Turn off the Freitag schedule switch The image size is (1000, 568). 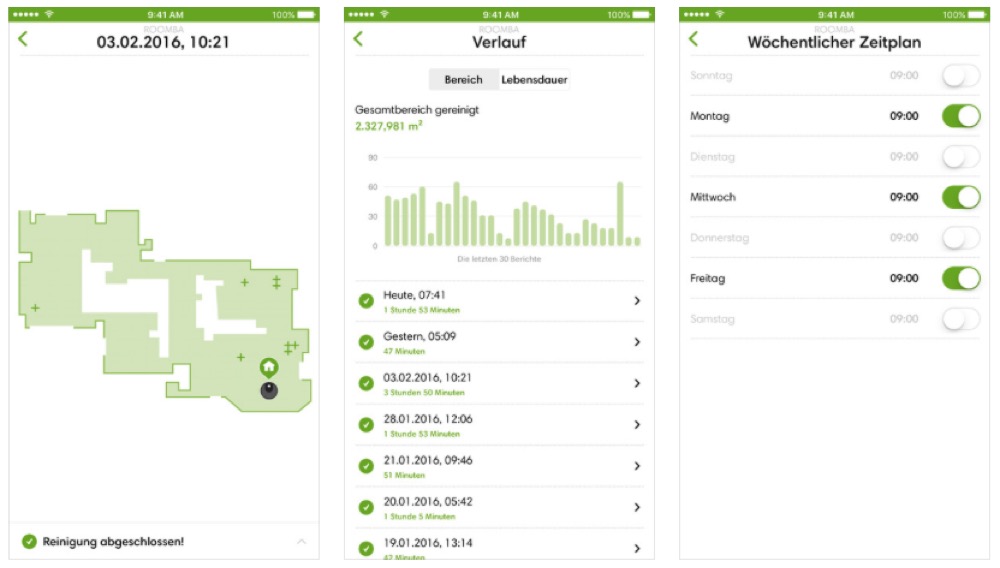click(960, 279)
